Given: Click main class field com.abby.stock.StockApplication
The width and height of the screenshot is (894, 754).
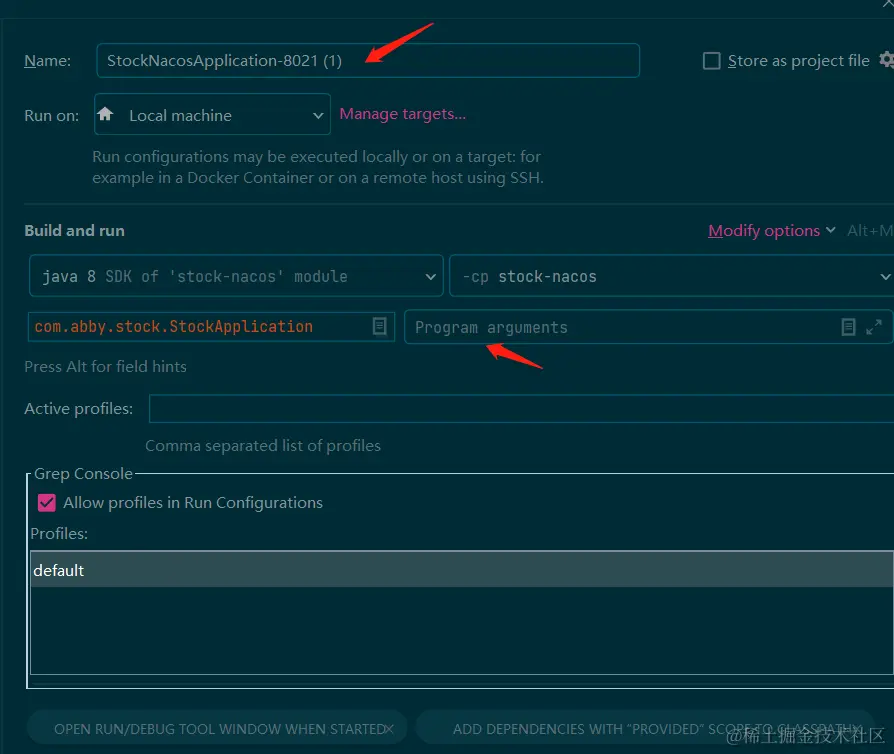Looking at the screenshot, I should (211, 327).
